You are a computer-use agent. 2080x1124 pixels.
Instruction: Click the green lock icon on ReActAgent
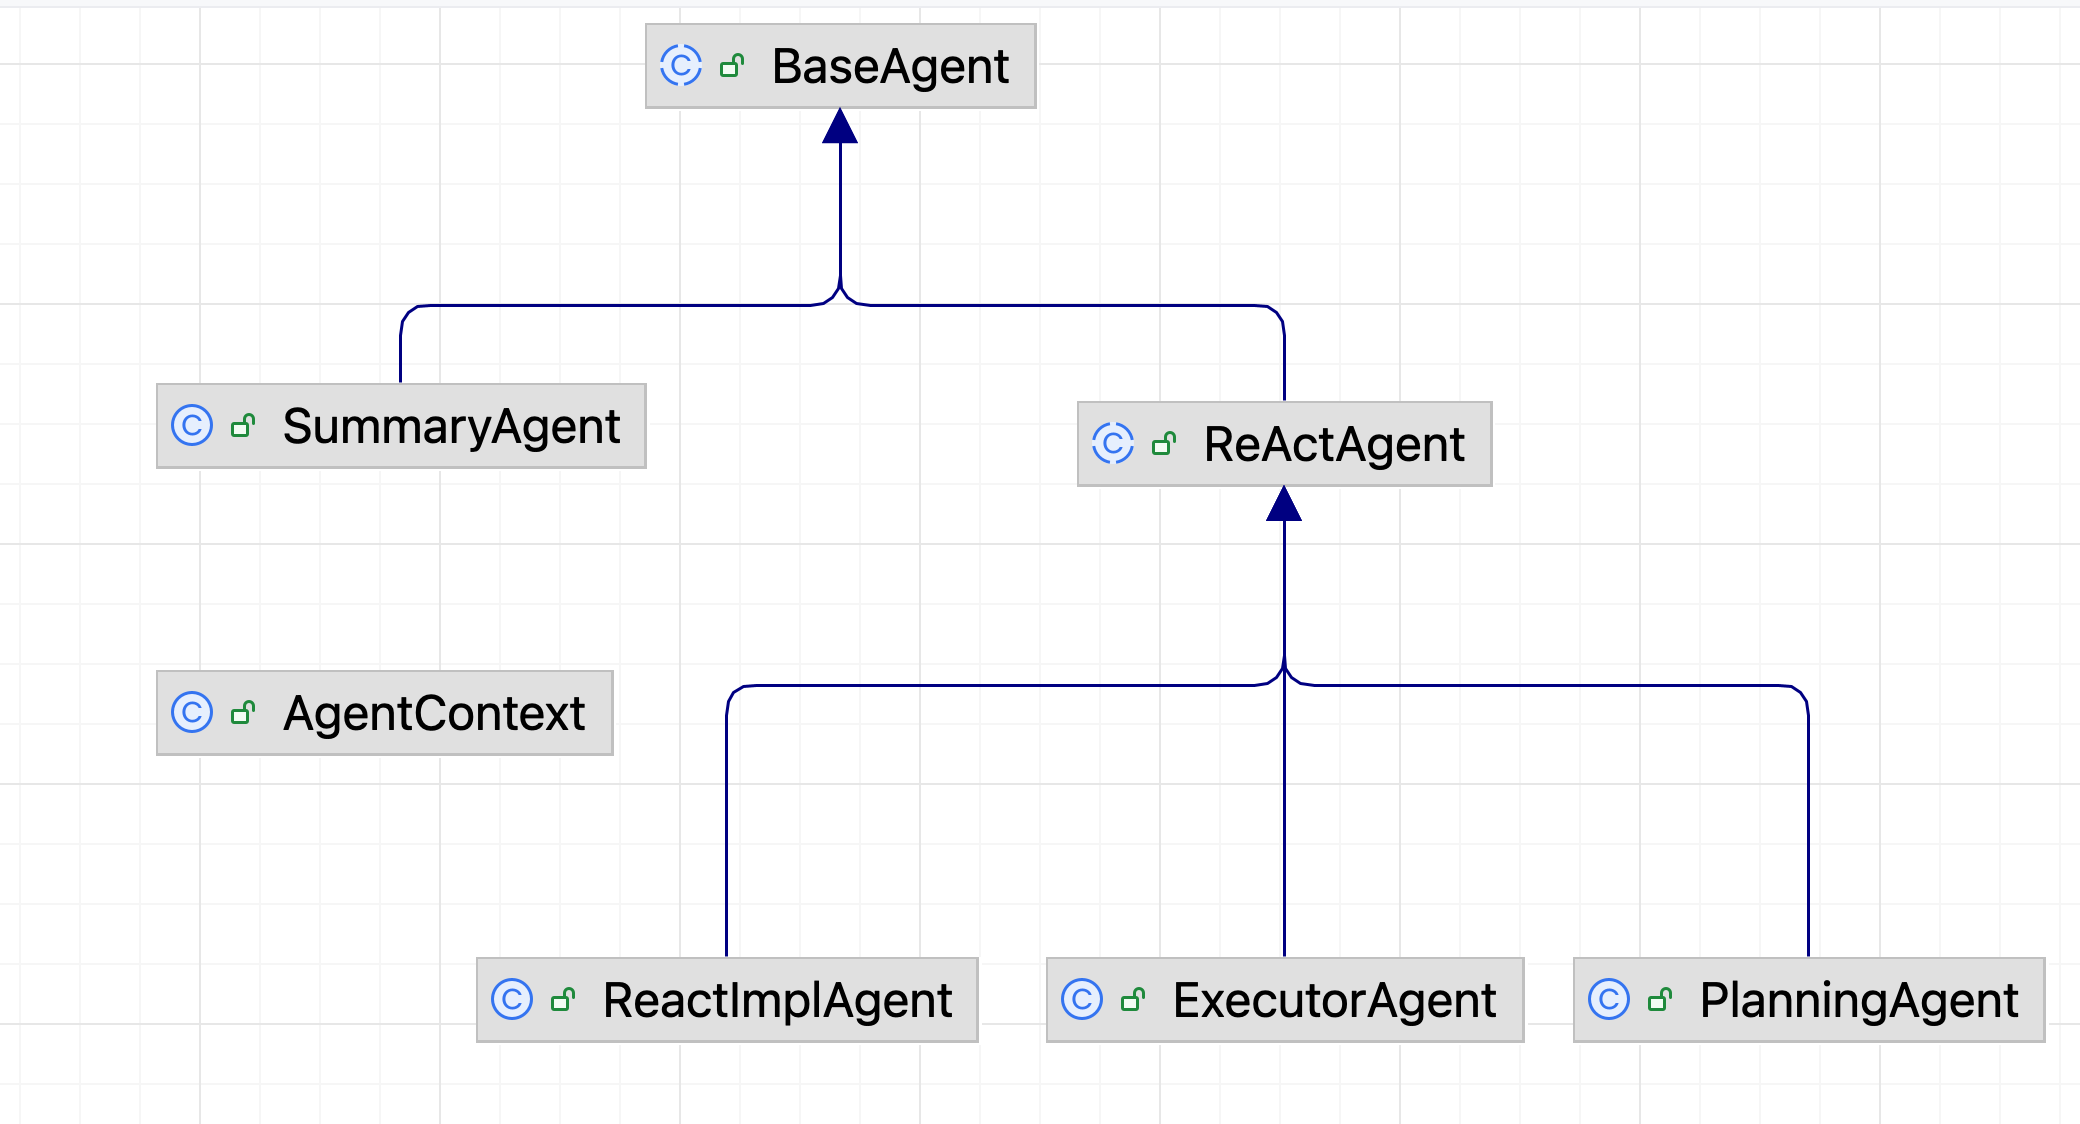coord(1164,444)
